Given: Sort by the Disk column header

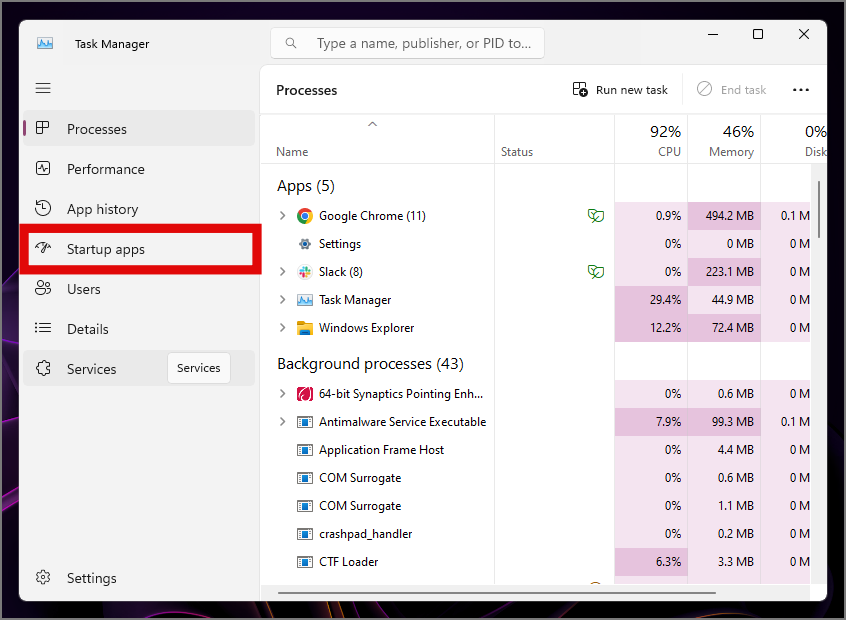Looking at the screenshot, I should pyautogui.click(x=794, y=139).
